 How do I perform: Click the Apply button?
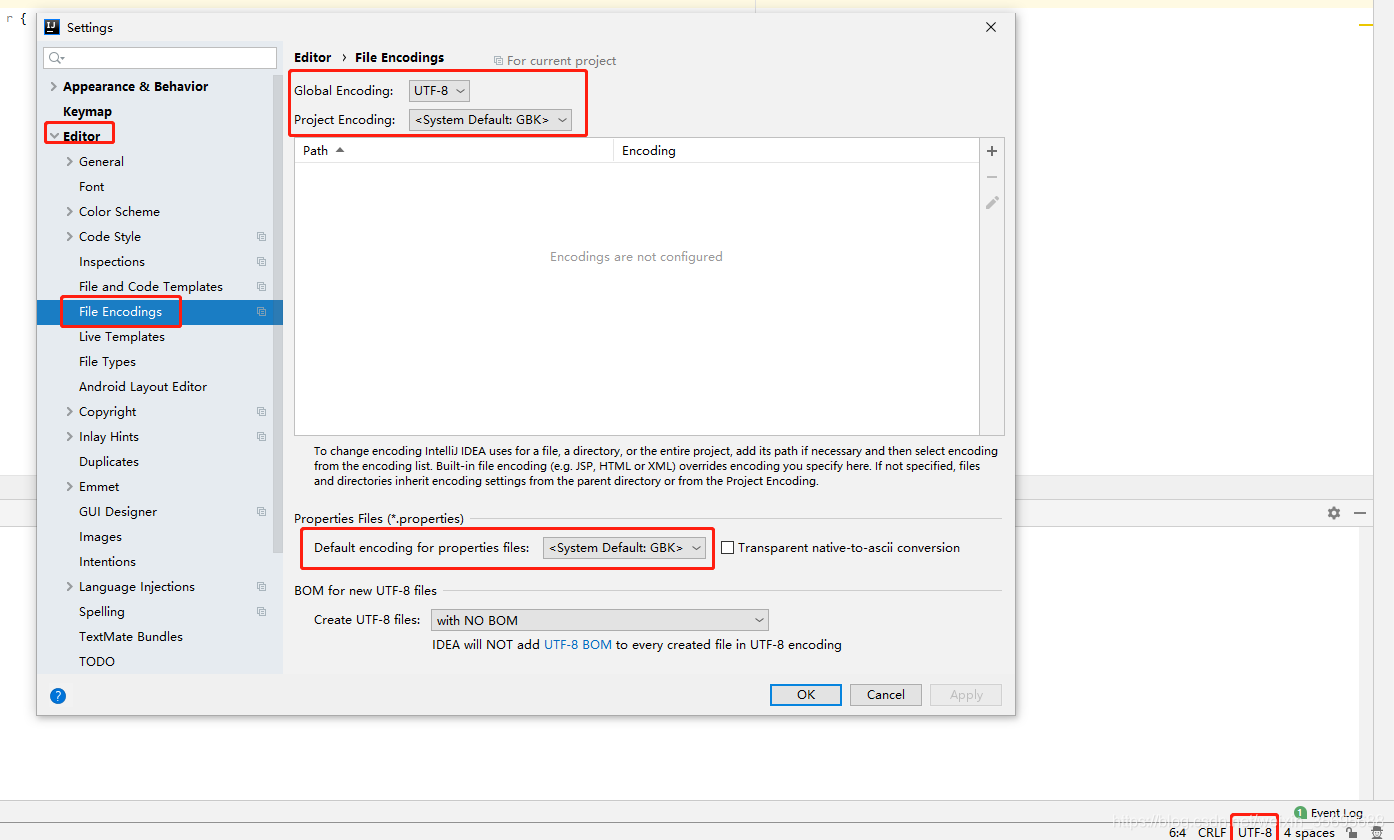pos(966,695)
